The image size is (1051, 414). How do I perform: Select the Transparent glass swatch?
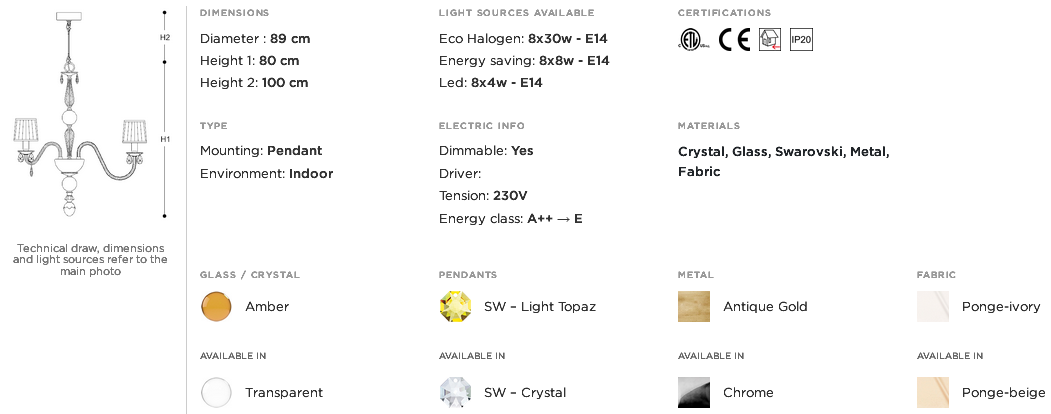(x=216, y=393)
